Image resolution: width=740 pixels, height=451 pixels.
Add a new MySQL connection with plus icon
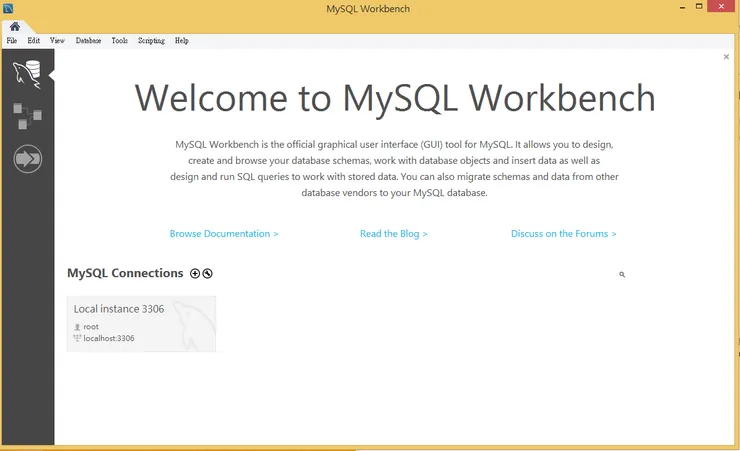coord(195,273)
